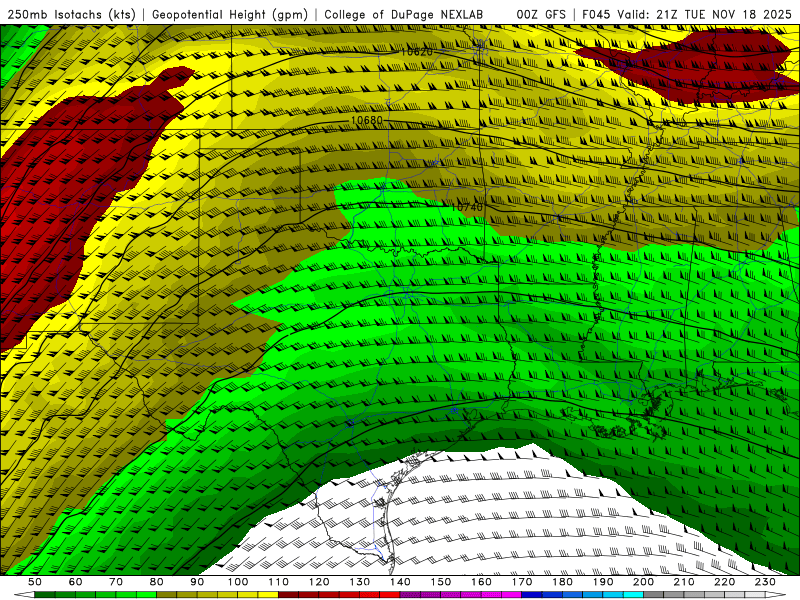Pick the dark blue swatch starting at 170
Viewport: 800px width, 600px height.
532,594
